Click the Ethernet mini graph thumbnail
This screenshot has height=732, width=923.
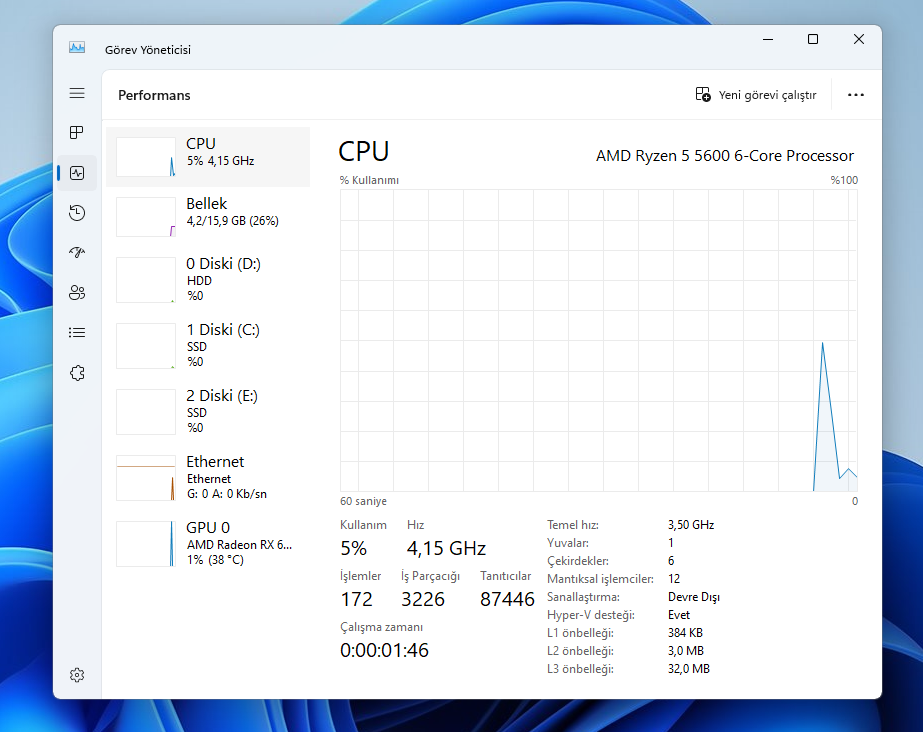(x=146, y=478)
